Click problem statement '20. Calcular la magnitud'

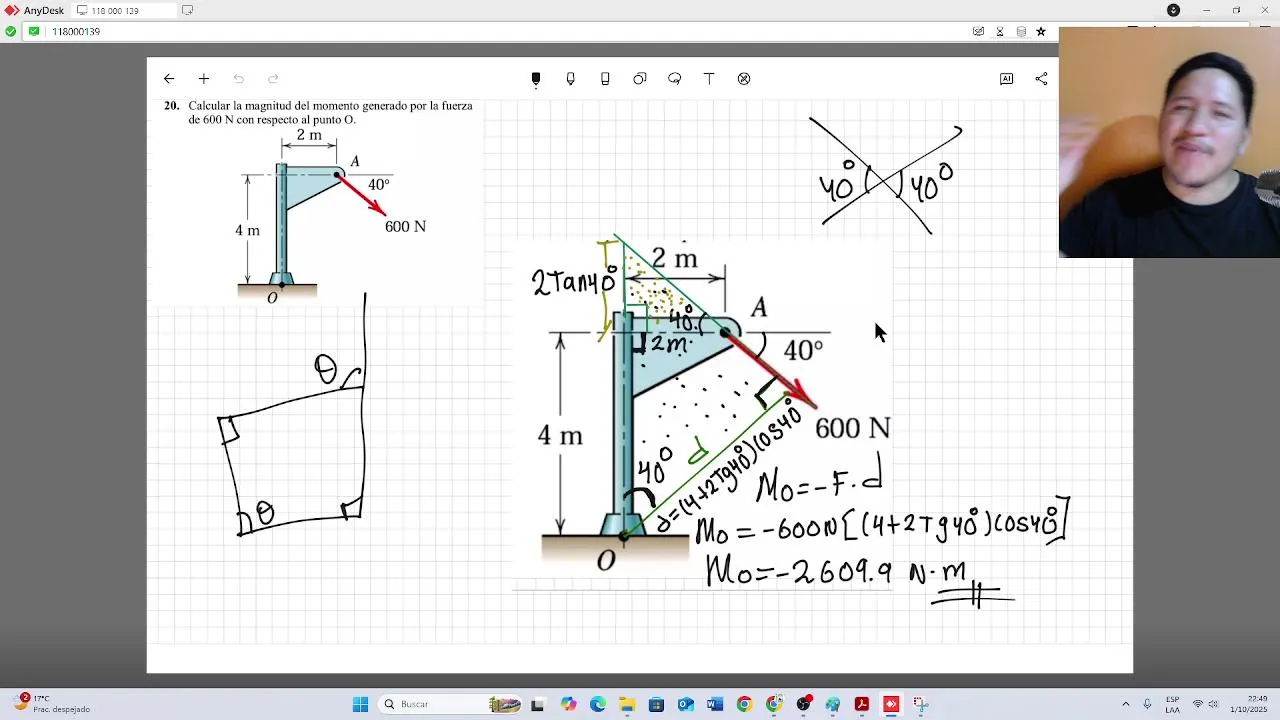pos(318,112)
